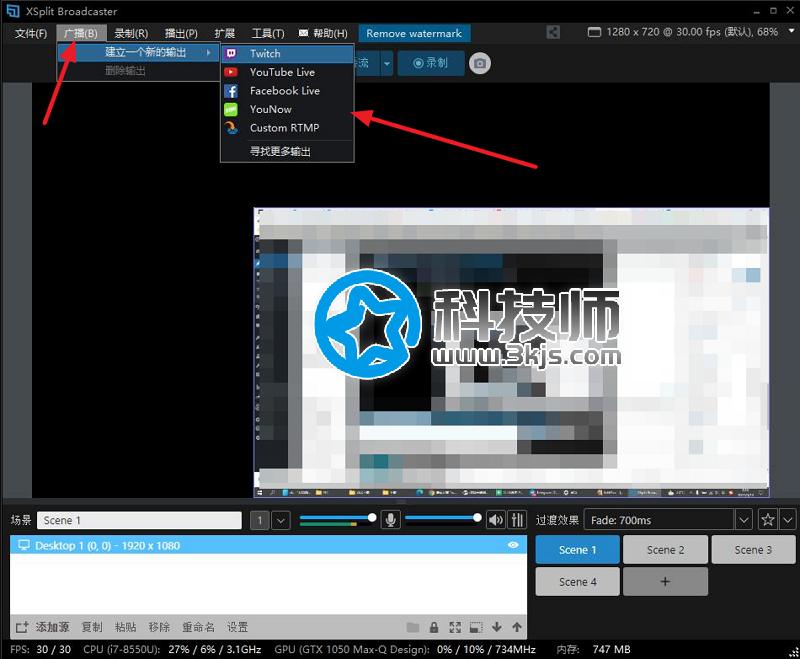Open the 工具(T) menu

[268, 34]
